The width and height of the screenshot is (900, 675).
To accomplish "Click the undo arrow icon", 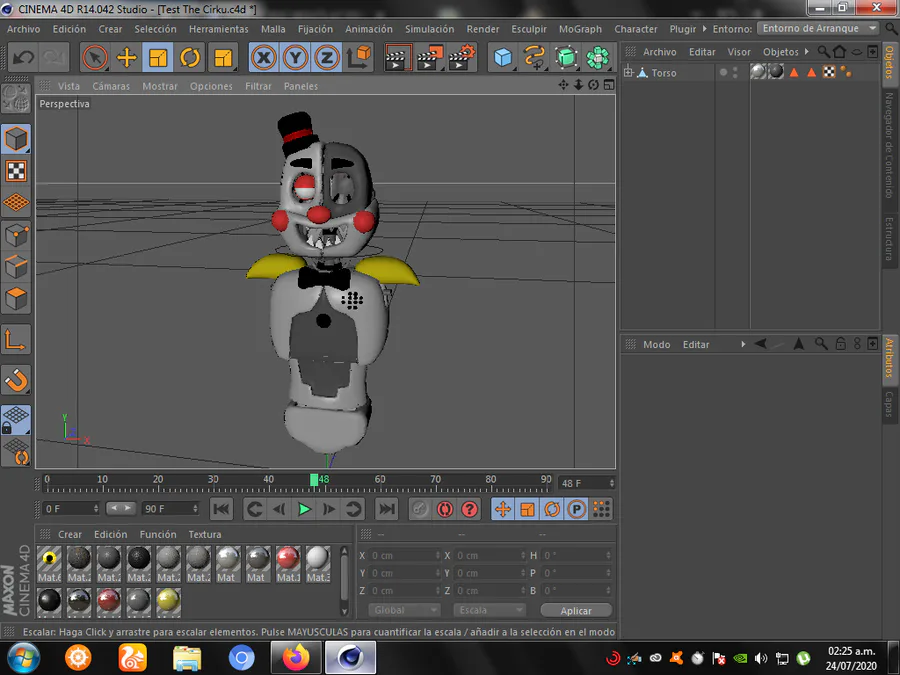I will coord(22,58).
